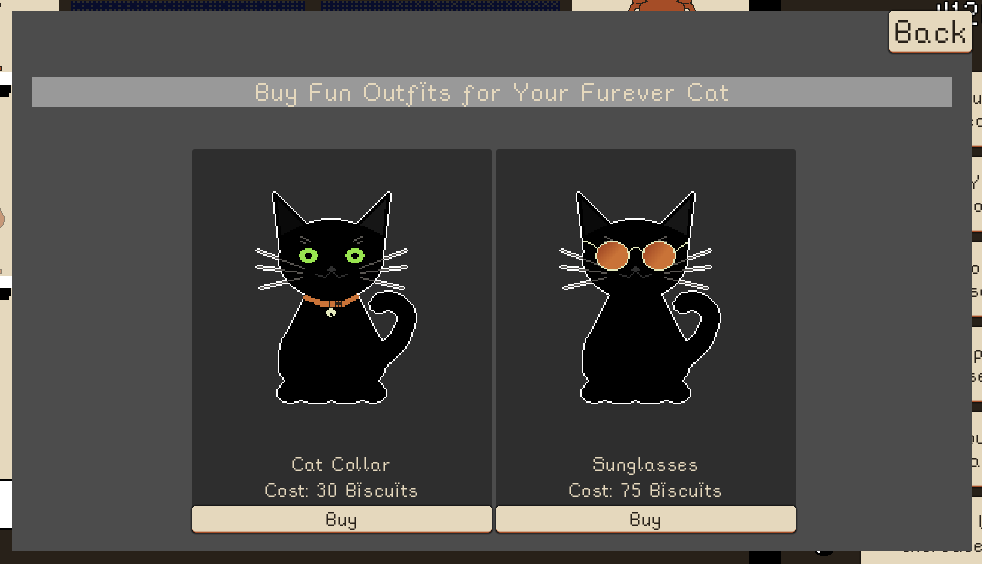Click the 'Buy Fun Outfits' title banner
This screenshot has height=564, width=982.
[492, 93]
